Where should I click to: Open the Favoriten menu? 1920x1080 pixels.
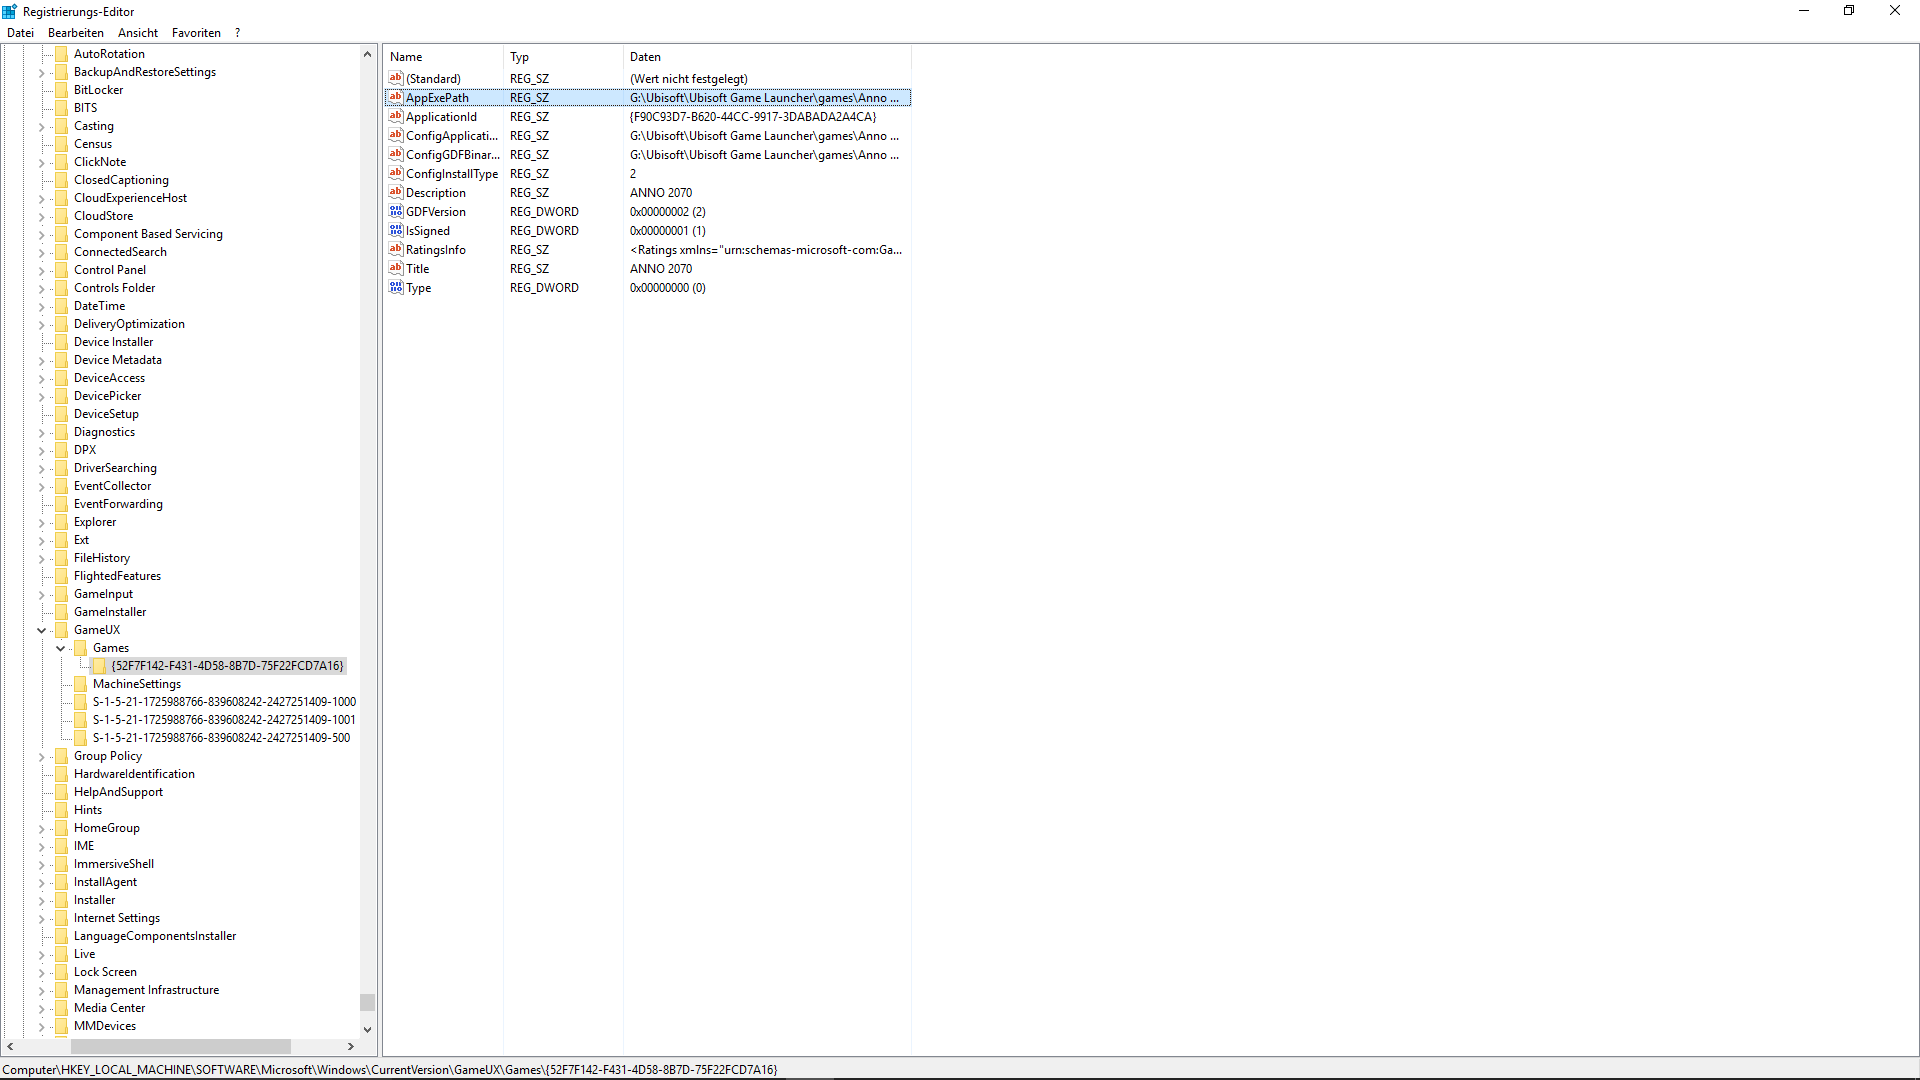pos(196,33)
